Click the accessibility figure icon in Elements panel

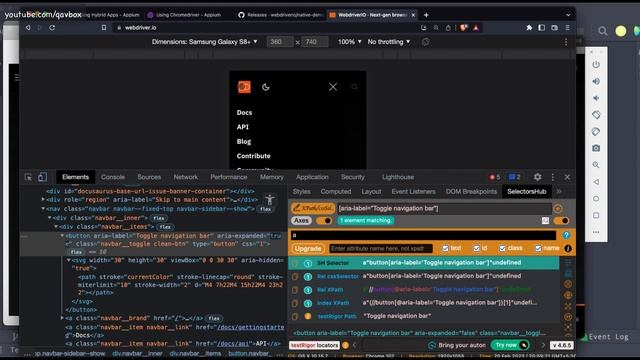[269, 200]
